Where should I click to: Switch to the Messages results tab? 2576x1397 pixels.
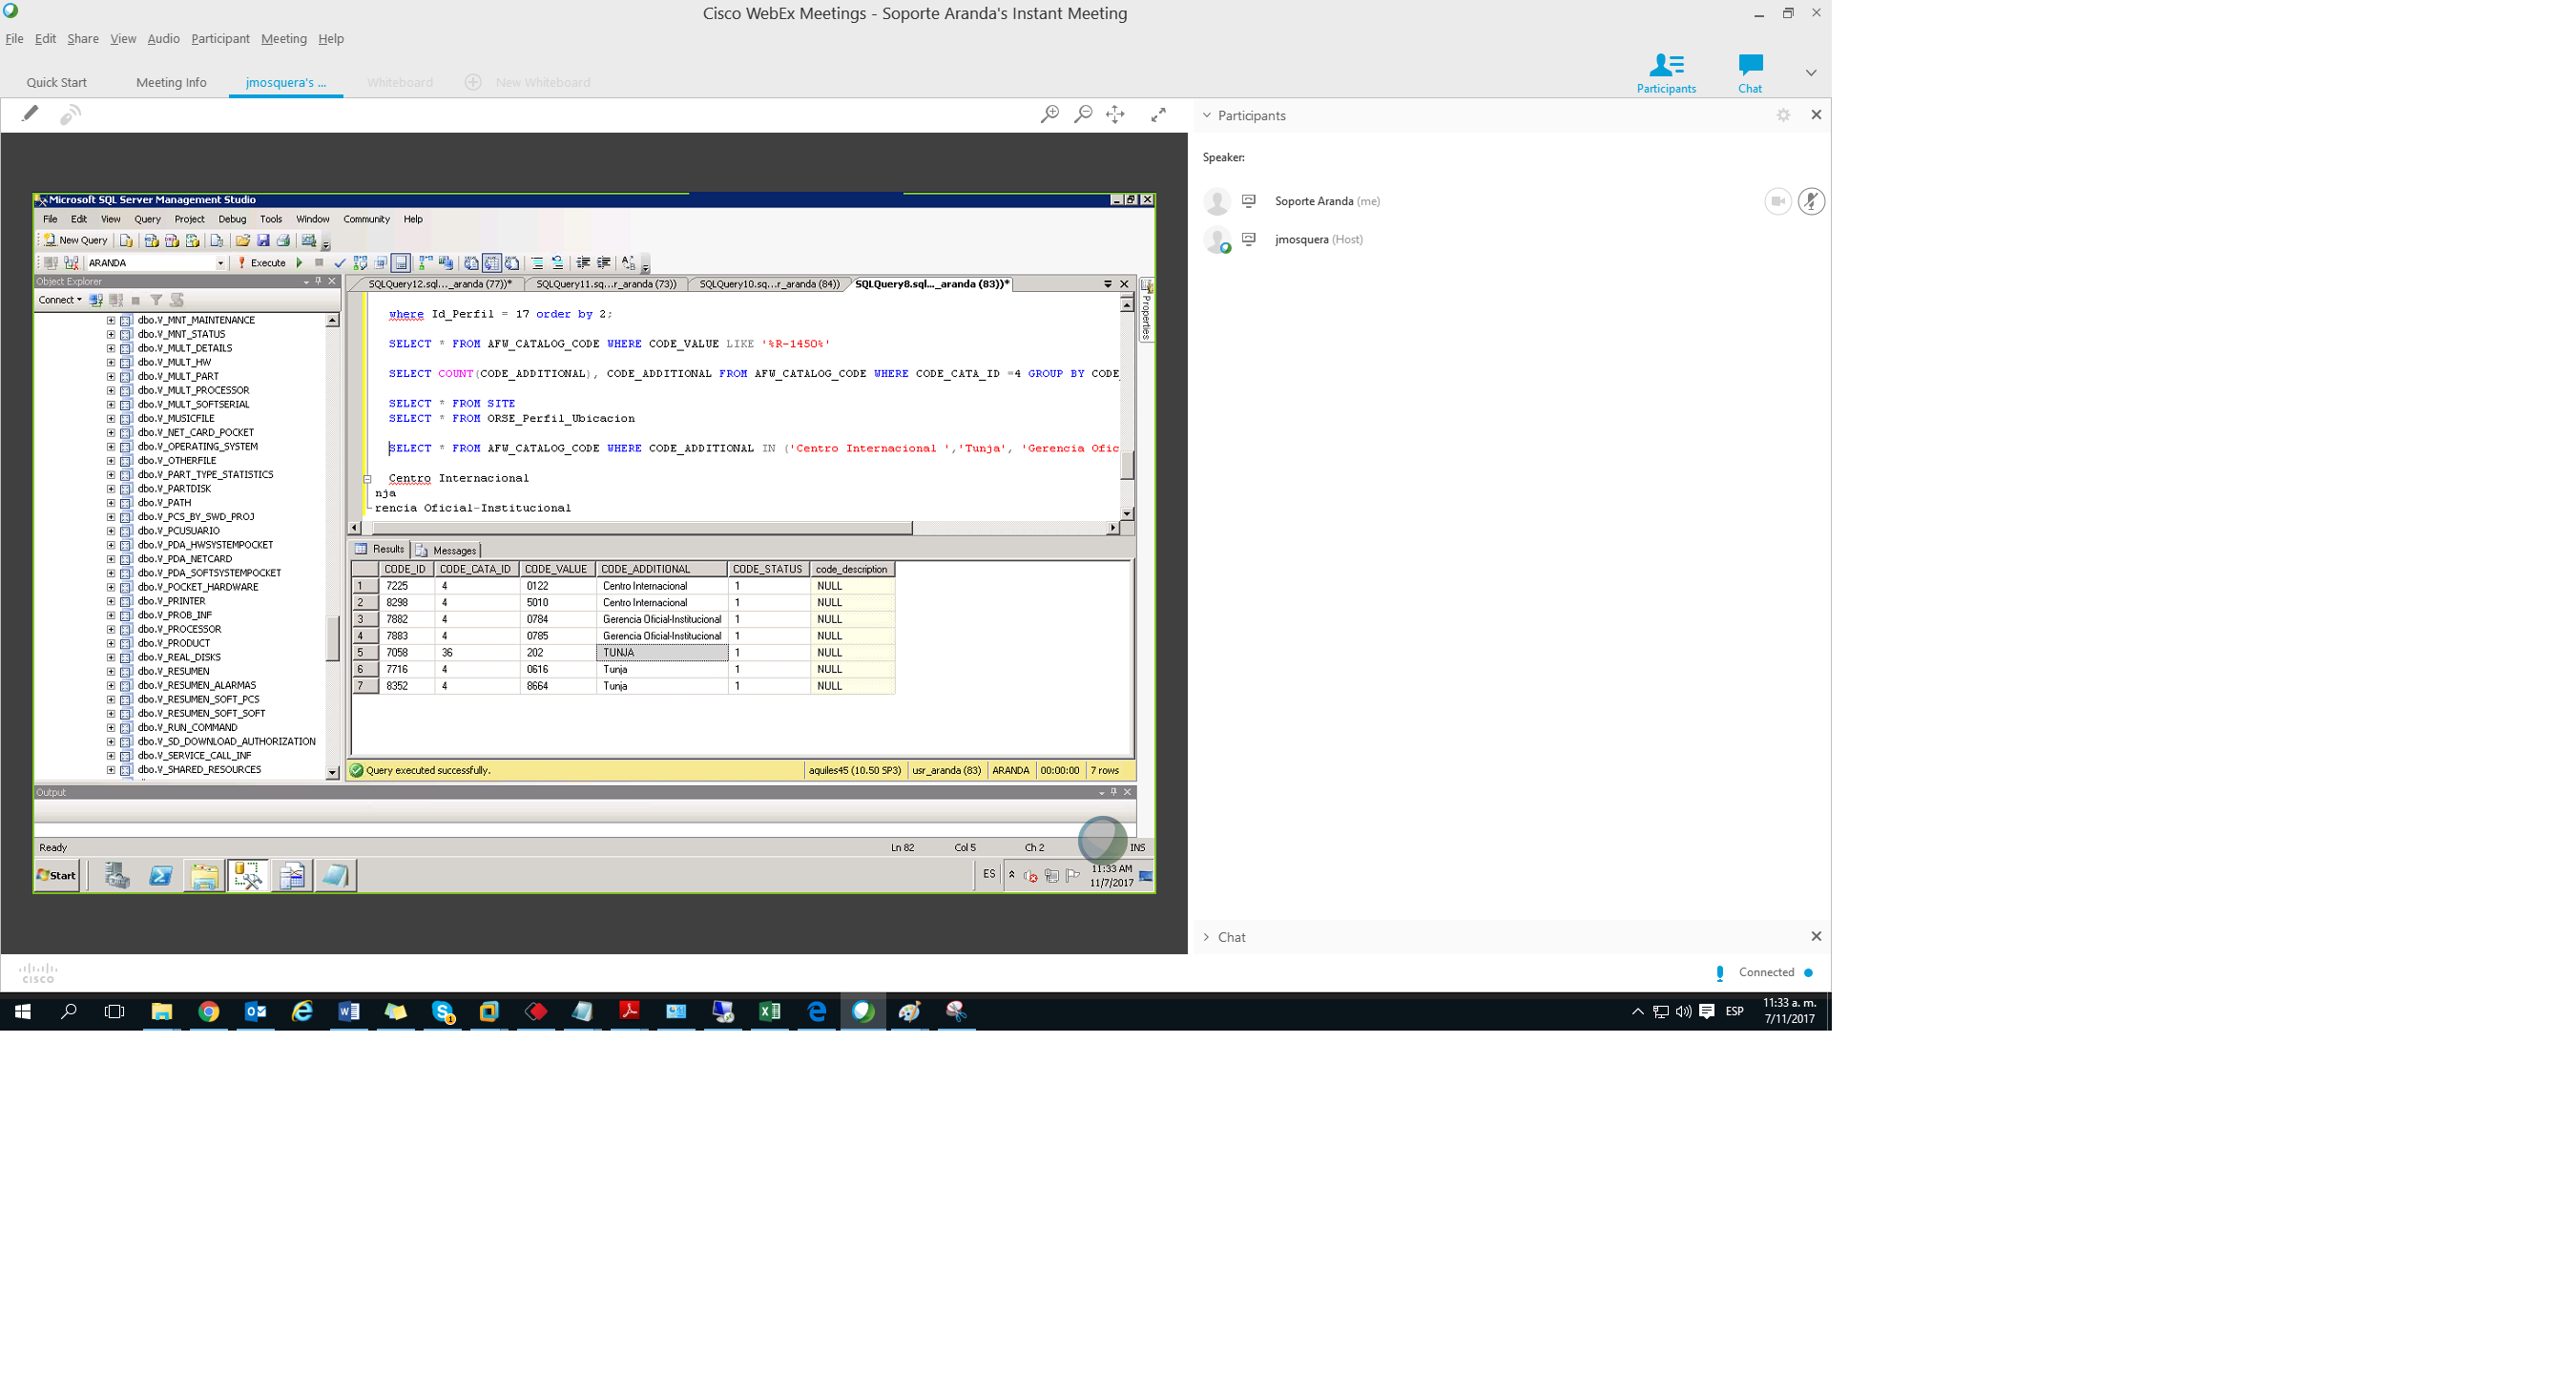[x=446, y=550]
